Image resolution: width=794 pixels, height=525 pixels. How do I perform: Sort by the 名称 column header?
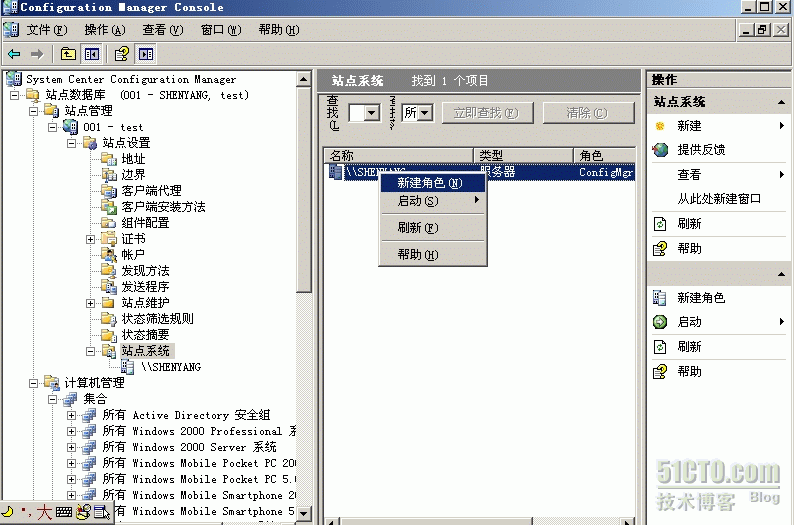click(x=399, y=155)
